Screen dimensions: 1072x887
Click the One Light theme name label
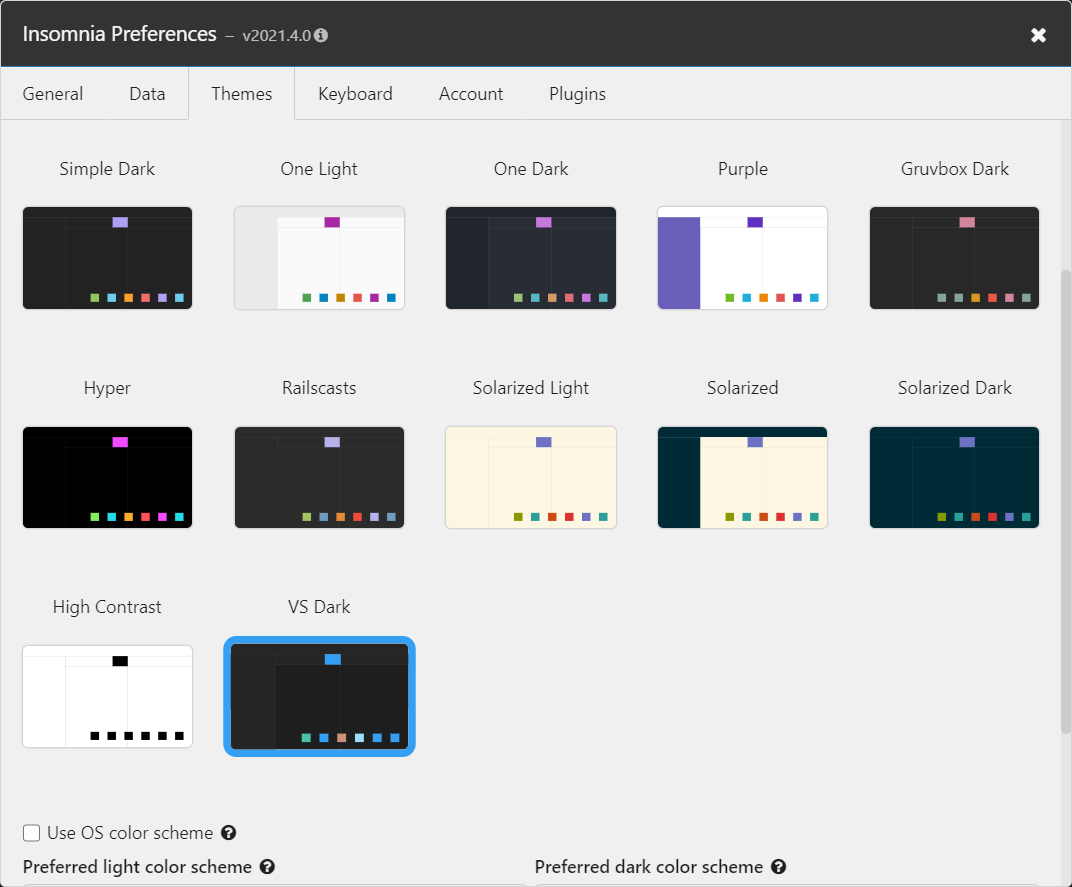tap(319, 169)
